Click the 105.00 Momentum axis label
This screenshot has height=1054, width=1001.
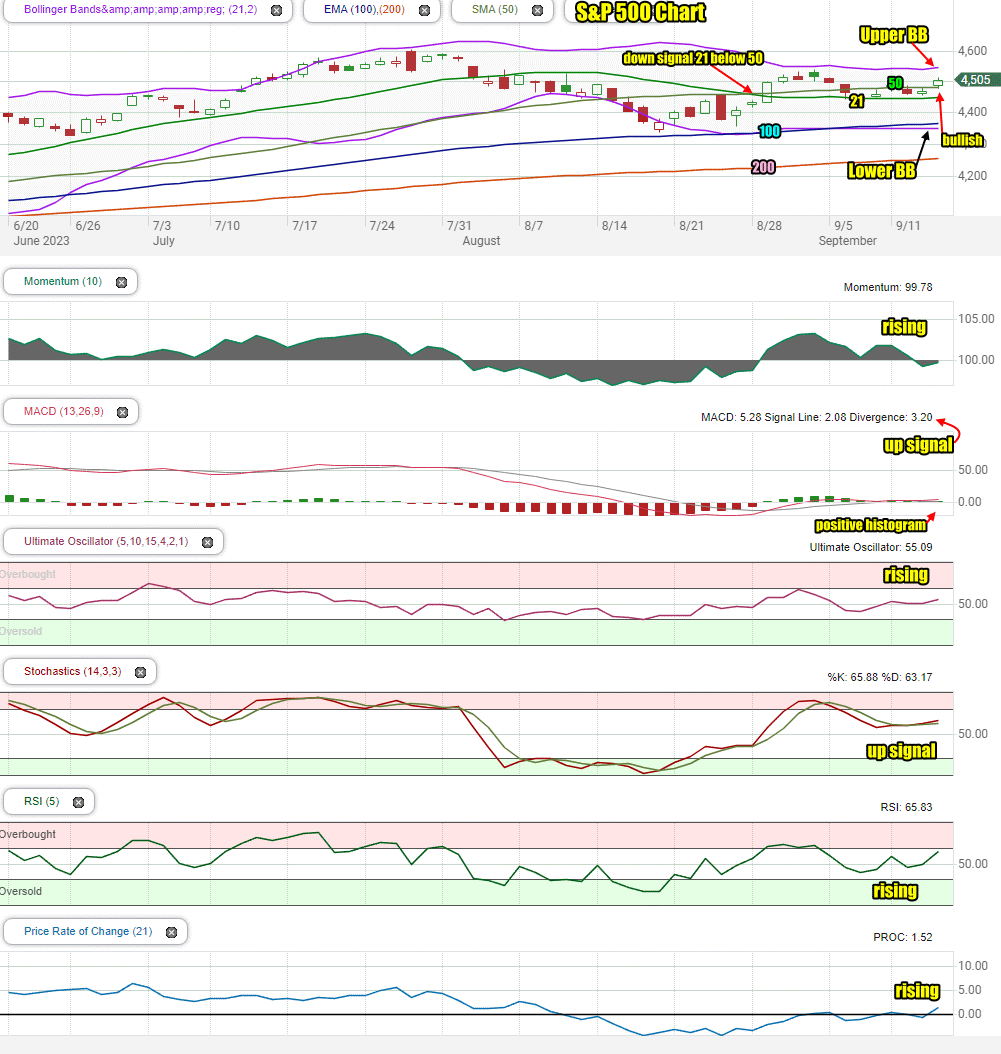coord(976,319)
